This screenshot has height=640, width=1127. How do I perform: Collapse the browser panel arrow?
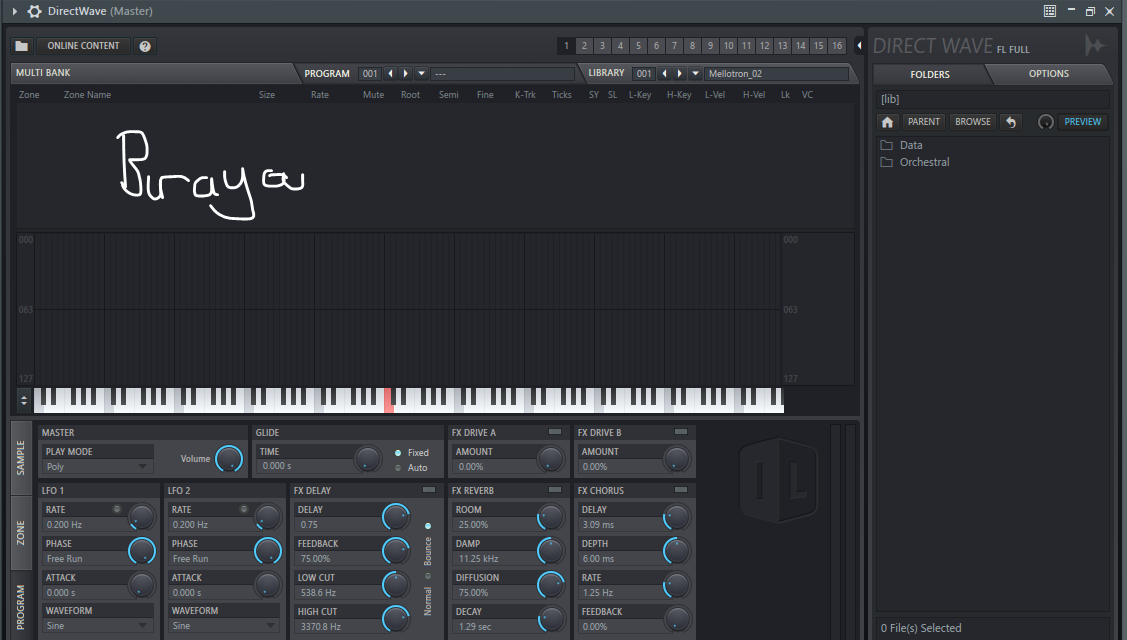pos(859,46)
